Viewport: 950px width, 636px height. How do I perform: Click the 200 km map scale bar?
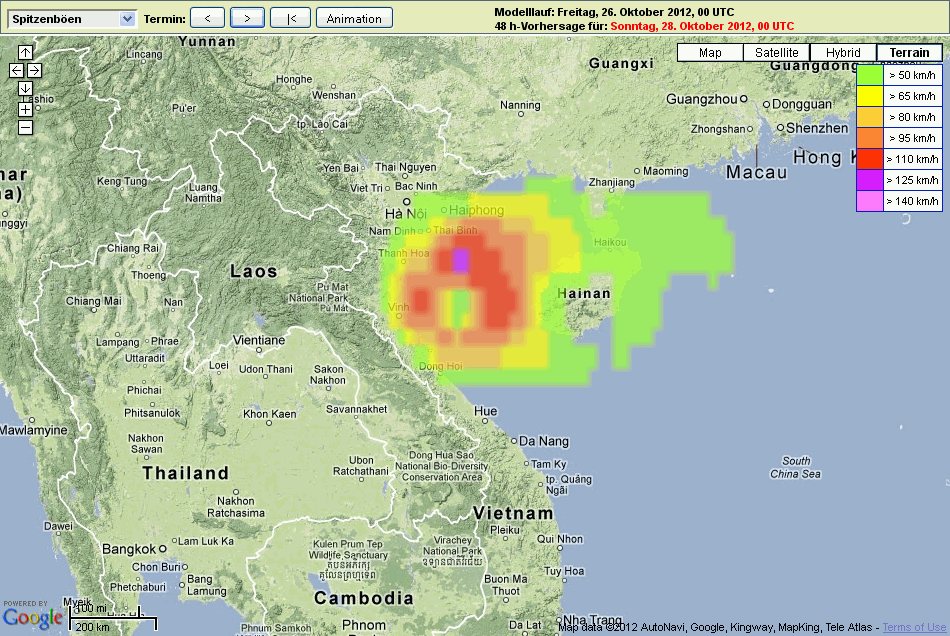point(113,622)
